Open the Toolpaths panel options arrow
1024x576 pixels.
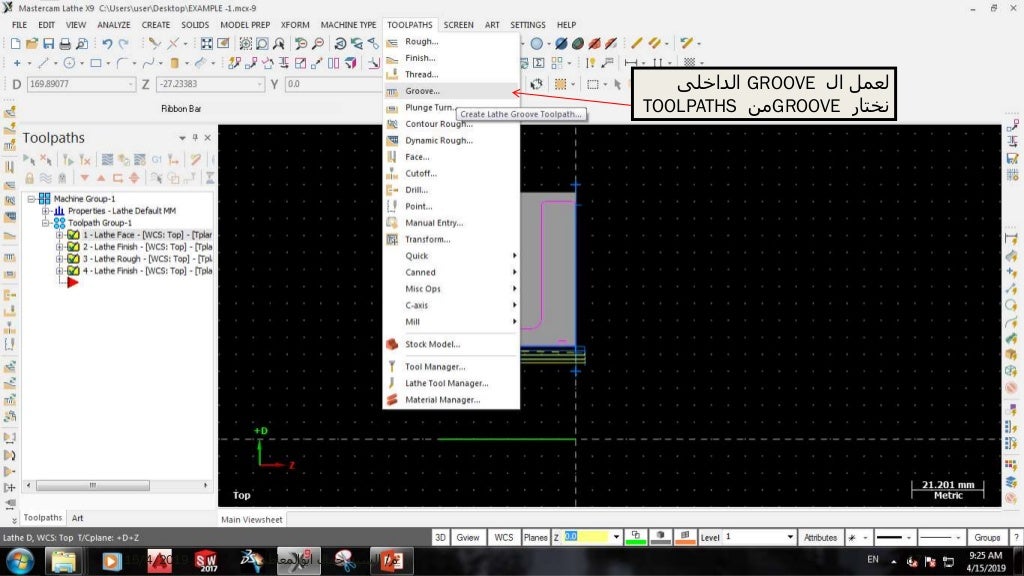pyautogui.click(x=182, y=138)
